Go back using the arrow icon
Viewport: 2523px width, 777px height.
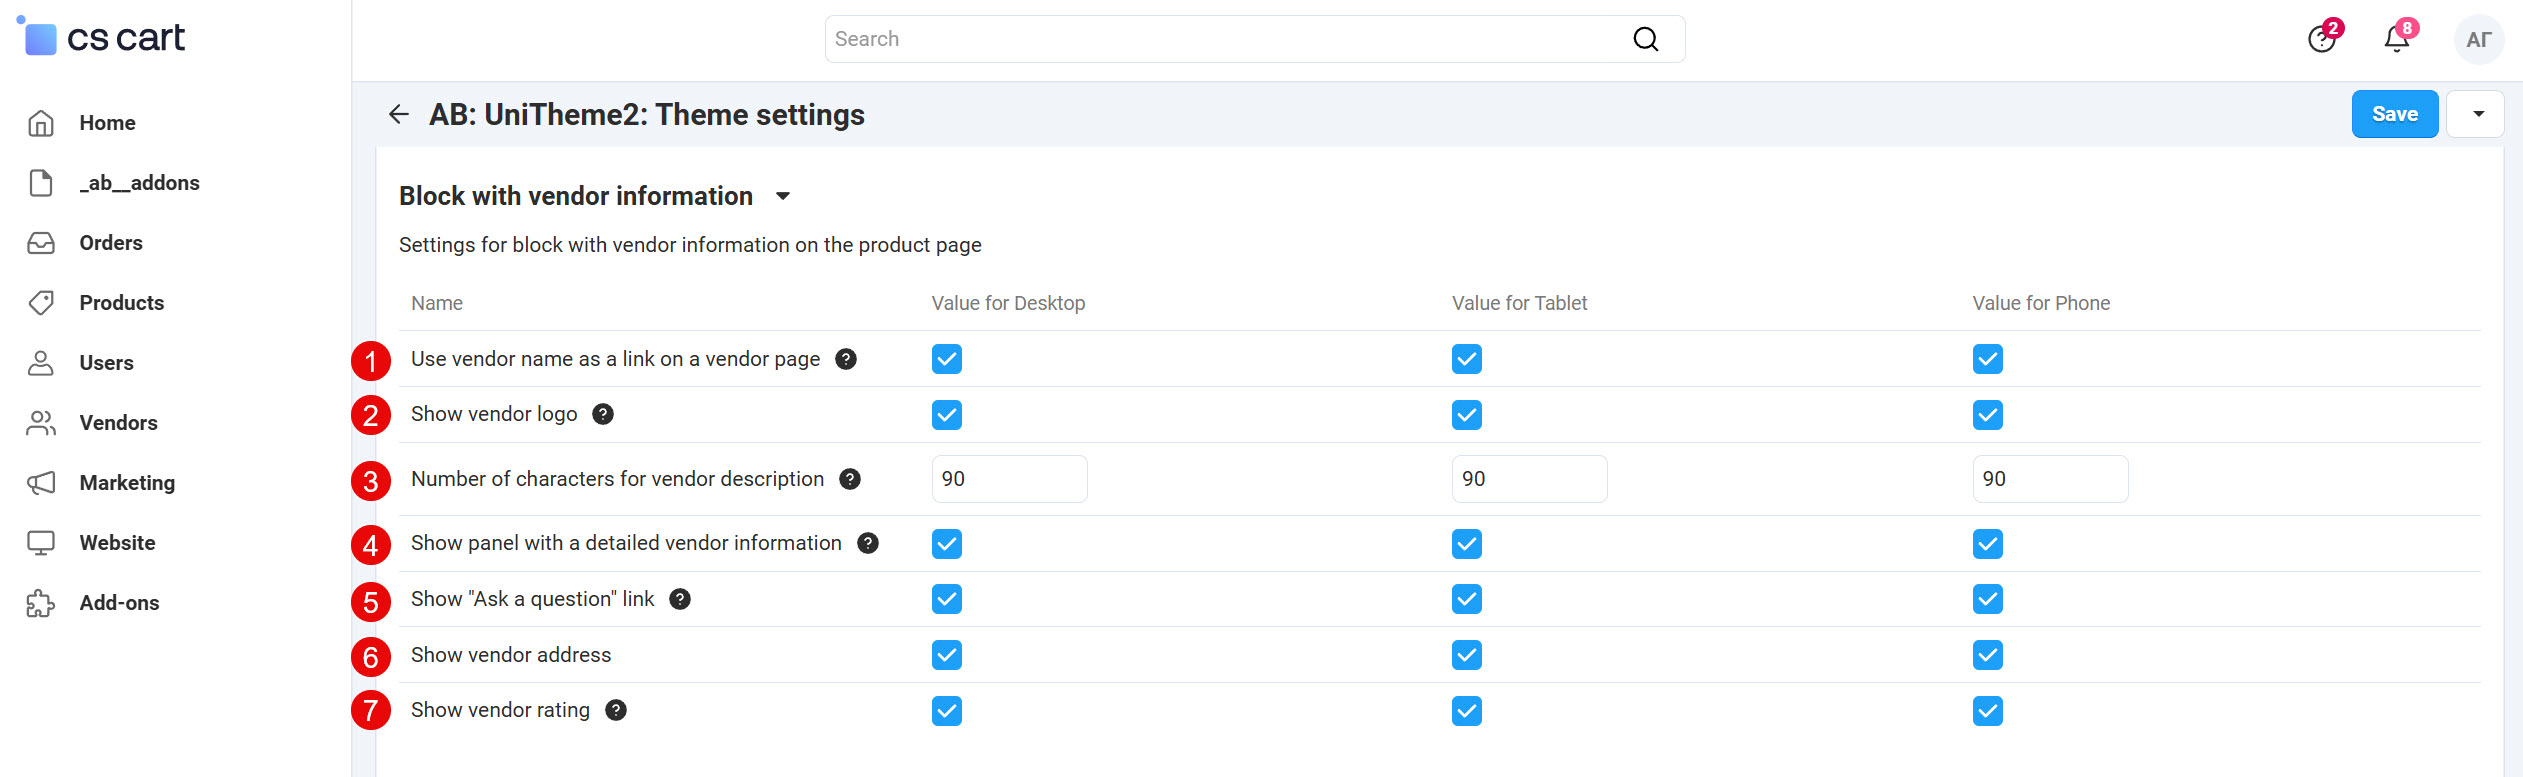(x=399, y=115)
